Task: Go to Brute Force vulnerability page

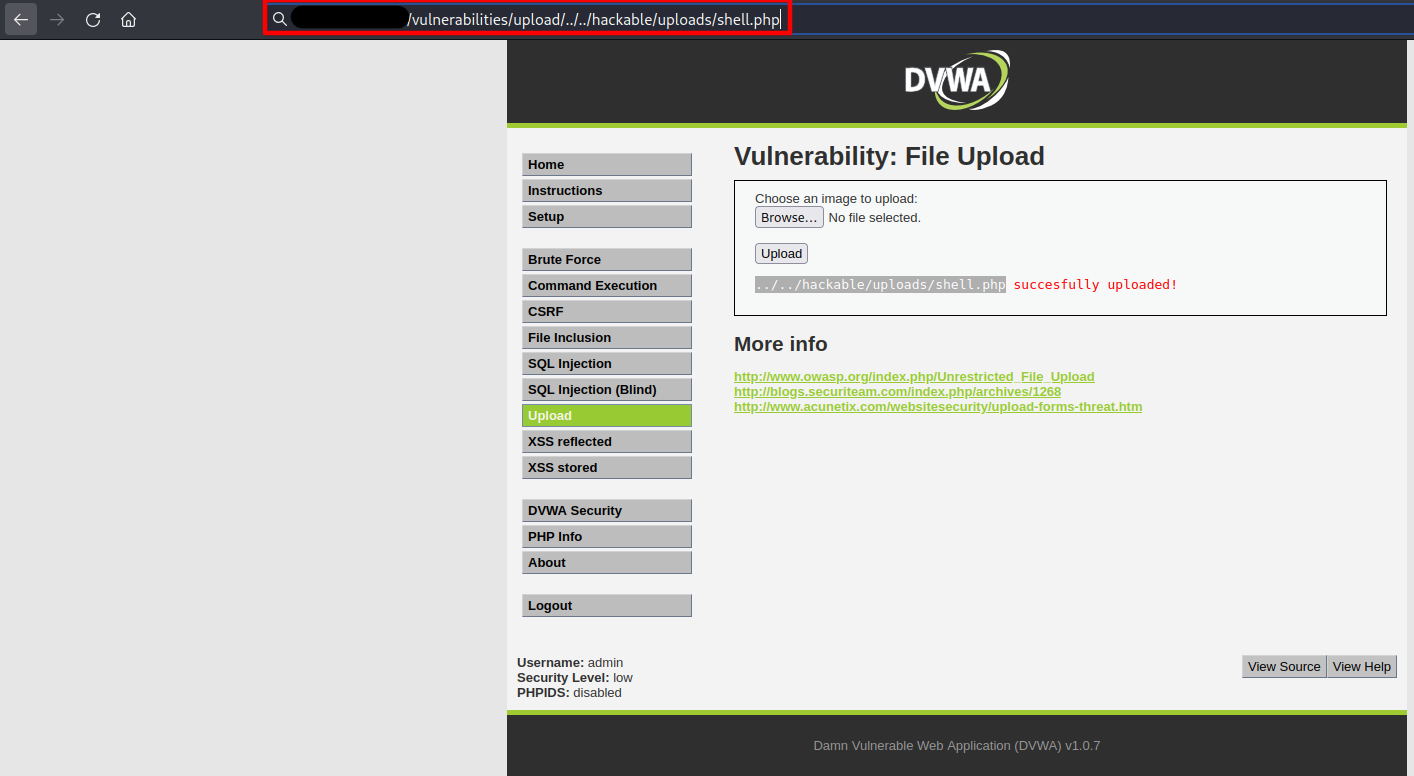Action: [606, 260]
